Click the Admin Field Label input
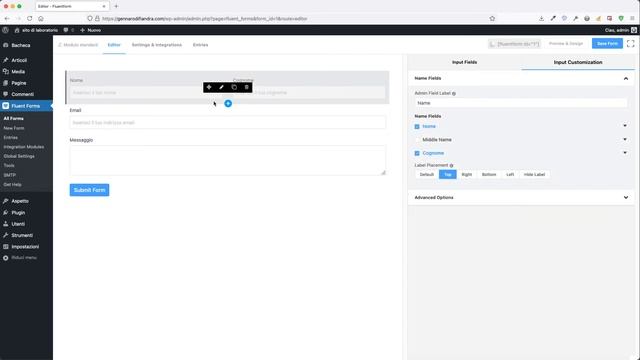This screenshot has height=360, width=640. pos(521,103)
